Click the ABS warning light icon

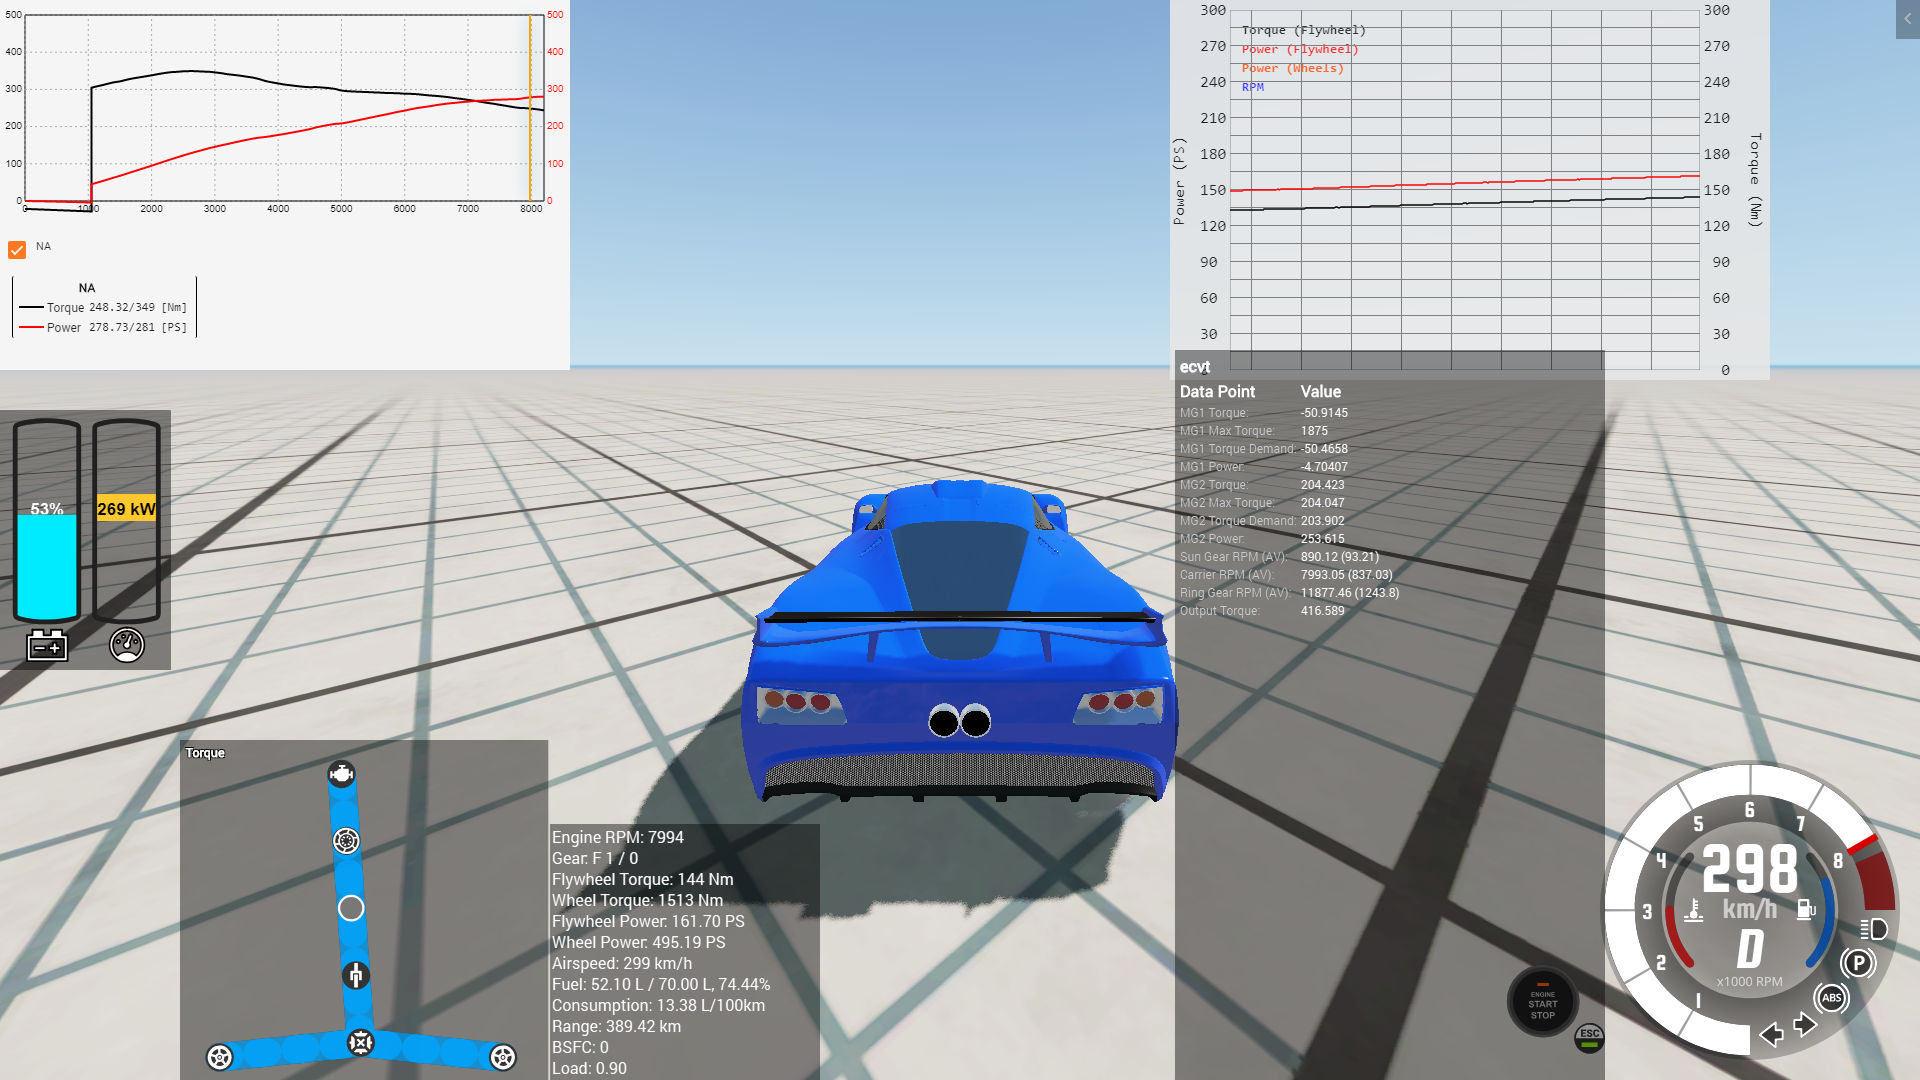[1831, 998]
